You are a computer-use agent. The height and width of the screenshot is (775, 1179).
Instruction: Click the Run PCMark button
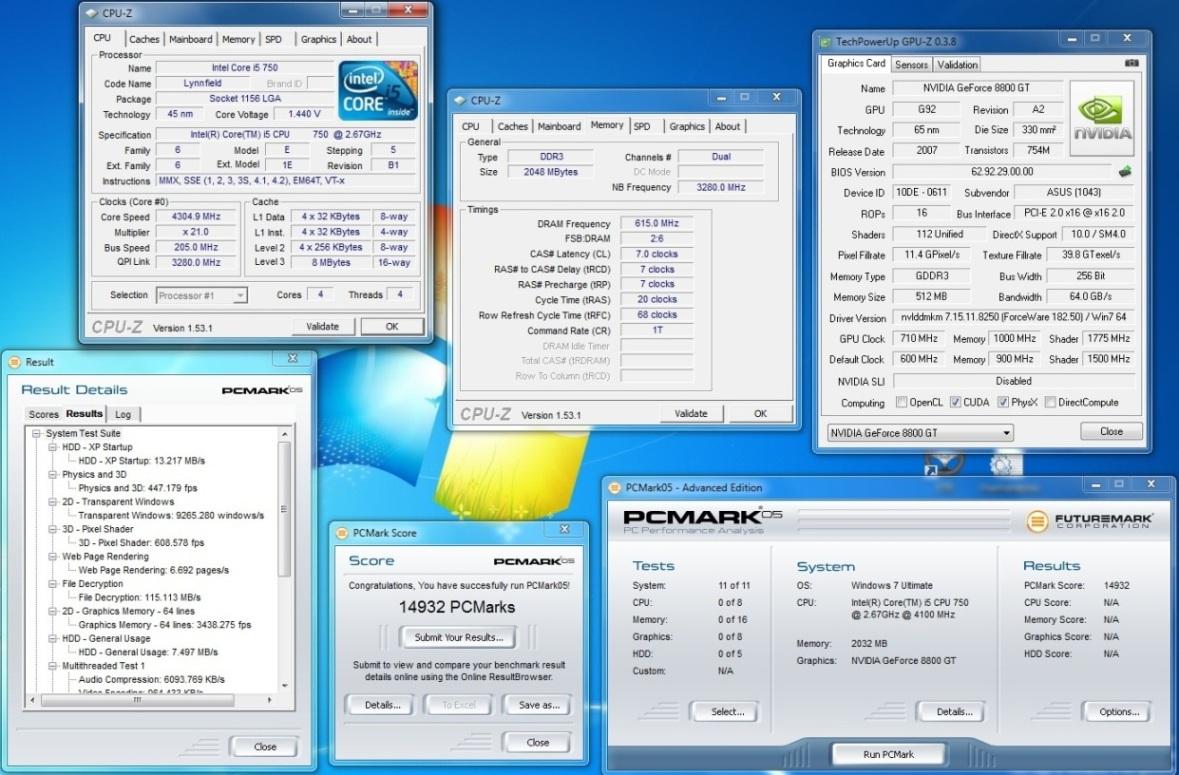point(888,754)
